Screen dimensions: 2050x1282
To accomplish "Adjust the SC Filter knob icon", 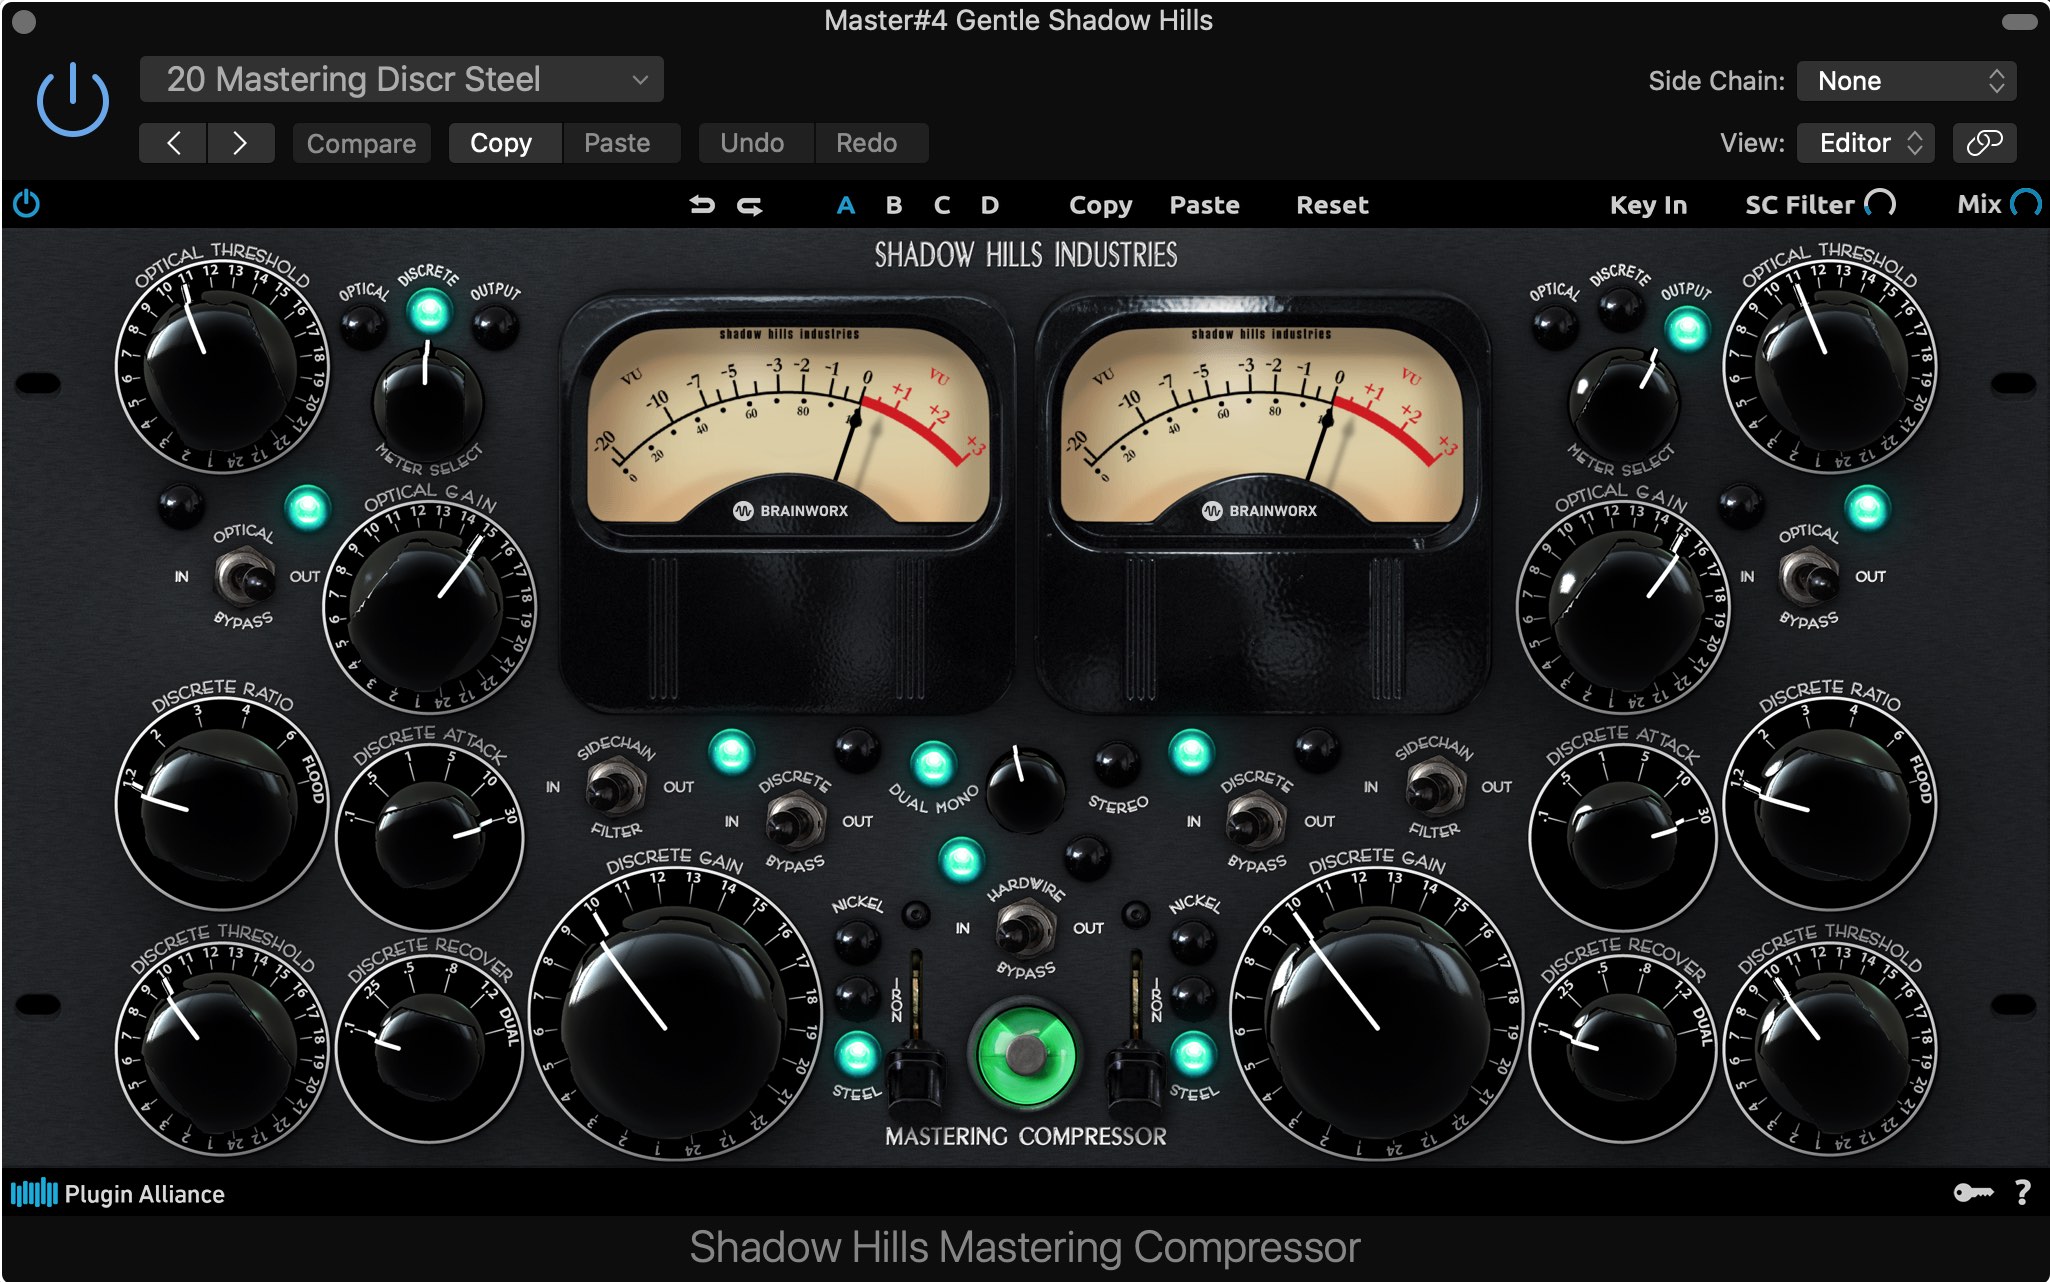I will coord(1878,203).
